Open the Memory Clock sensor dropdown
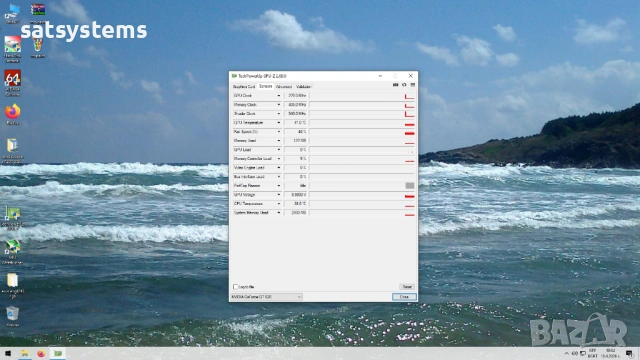Viewport: 640px width, 360px height. tap(279, 105)
